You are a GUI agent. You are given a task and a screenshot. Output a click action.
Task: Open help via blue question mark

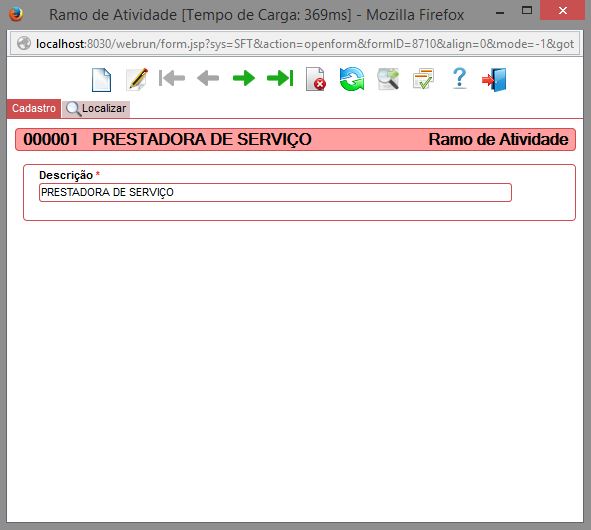[x=459, y=78]
